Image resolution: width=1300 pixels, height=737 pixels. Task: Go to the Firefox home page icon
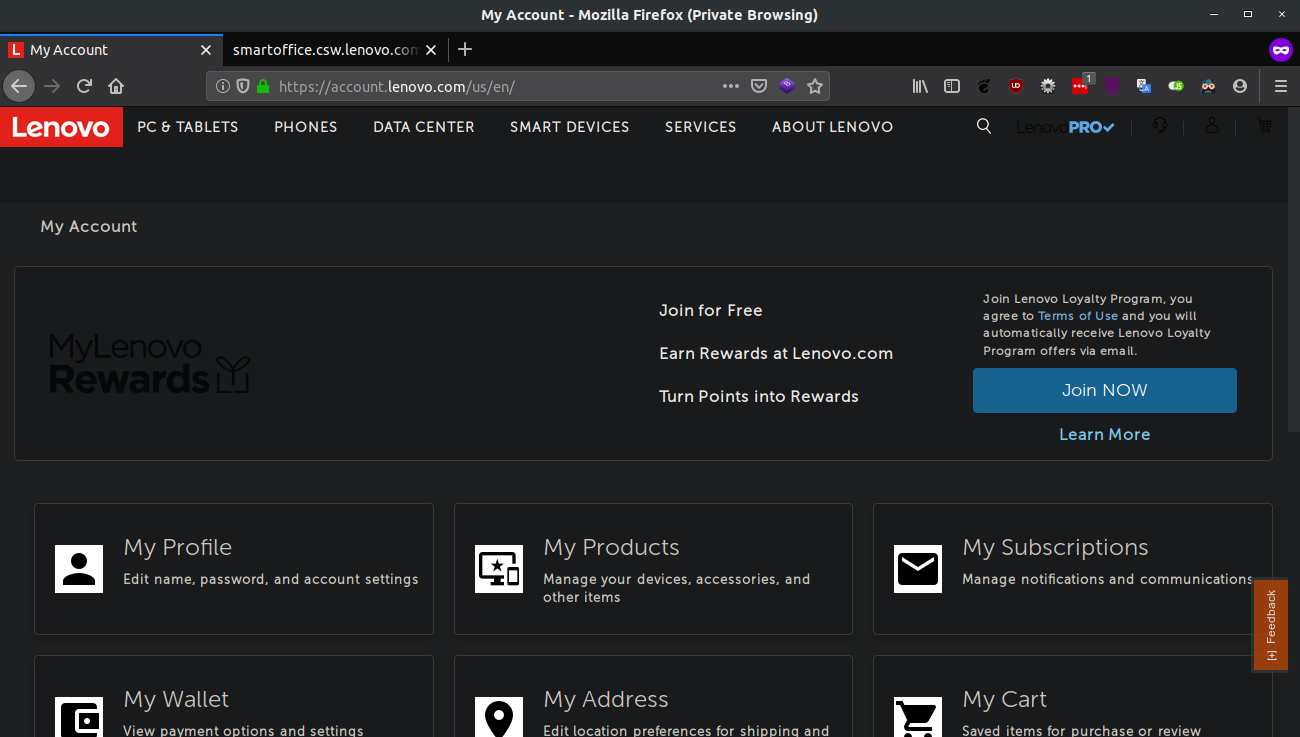(x=116, y=86)
